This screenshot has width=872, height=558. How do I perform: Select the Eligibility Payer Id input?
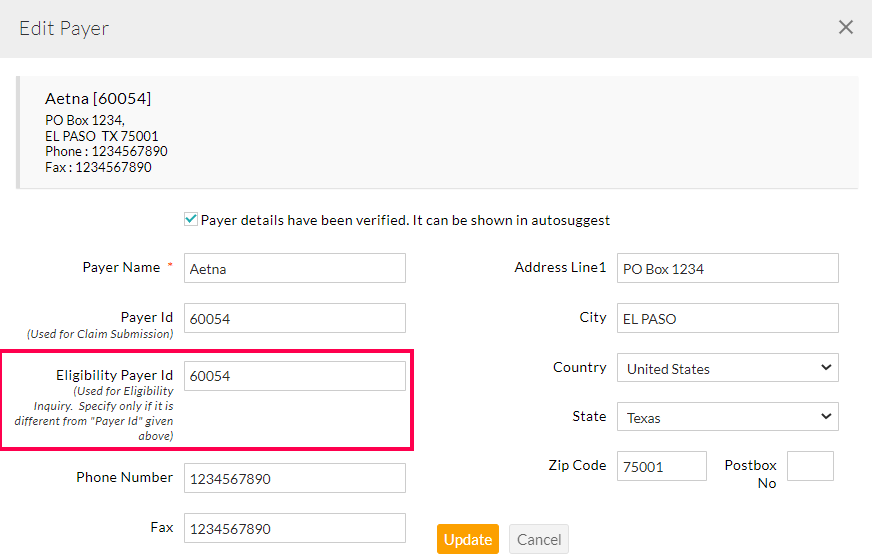[295, 376]
